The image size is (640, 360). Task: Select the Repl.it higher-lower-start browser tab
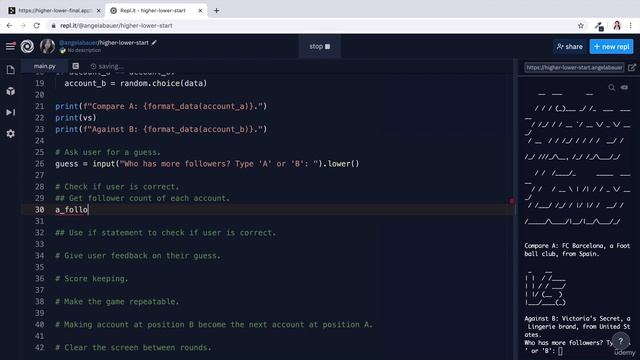[x=156, y=11]
